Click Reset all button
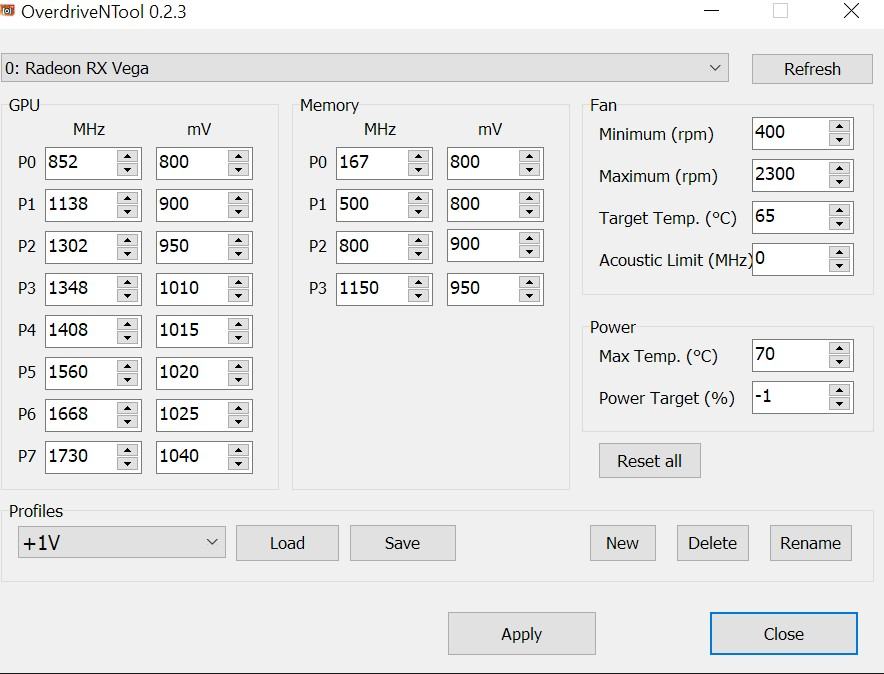Image resolution: width=884 pixels, height=674 pixels. click(x=649, y=460)
